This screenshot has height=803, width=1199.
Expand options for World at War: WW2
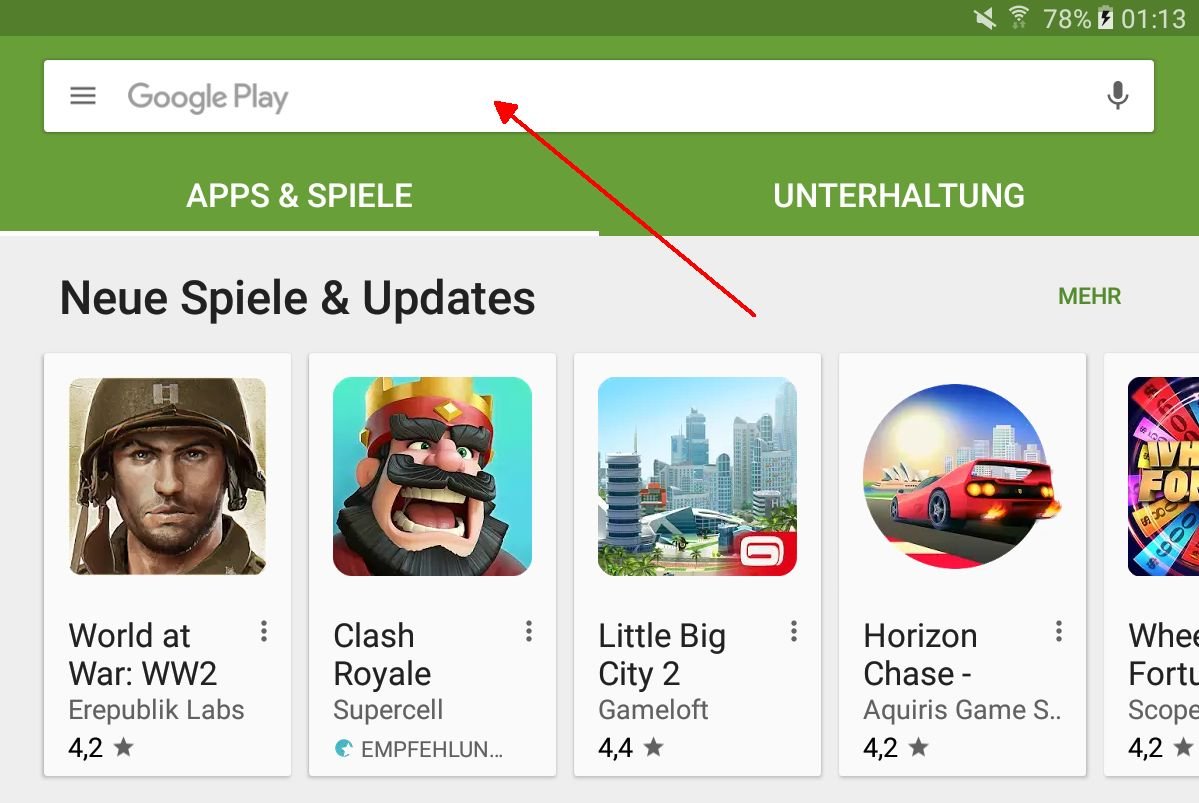(x=264, y=632)
